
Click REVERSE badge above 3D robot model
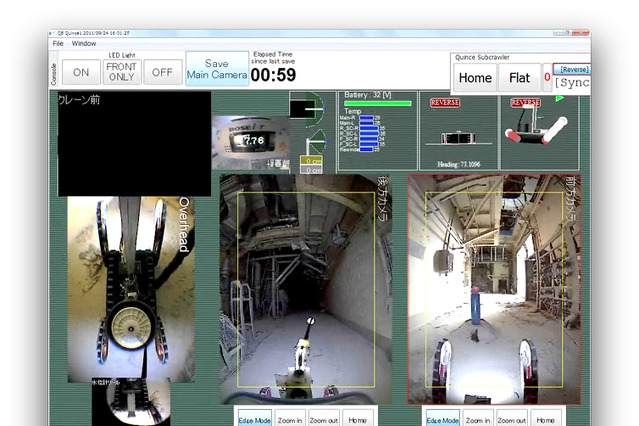click(x=526, y=103)
